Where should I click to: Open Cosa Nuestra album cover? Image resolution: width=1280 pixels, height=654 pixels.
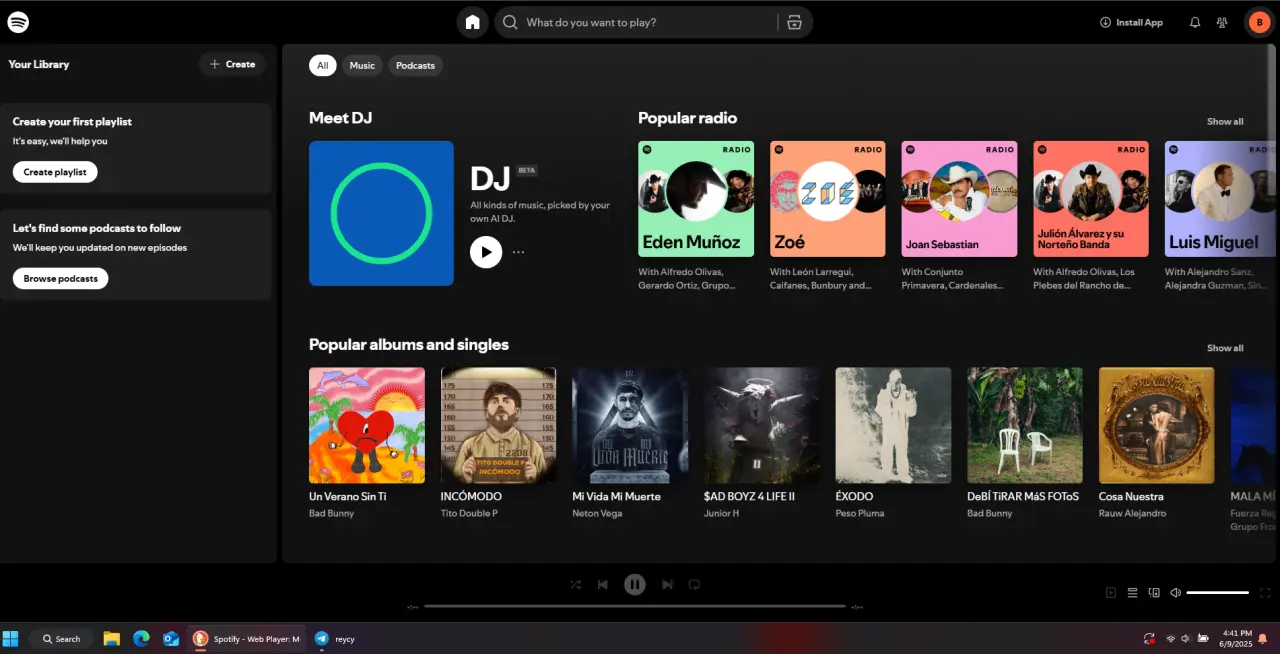(1157, 425)
